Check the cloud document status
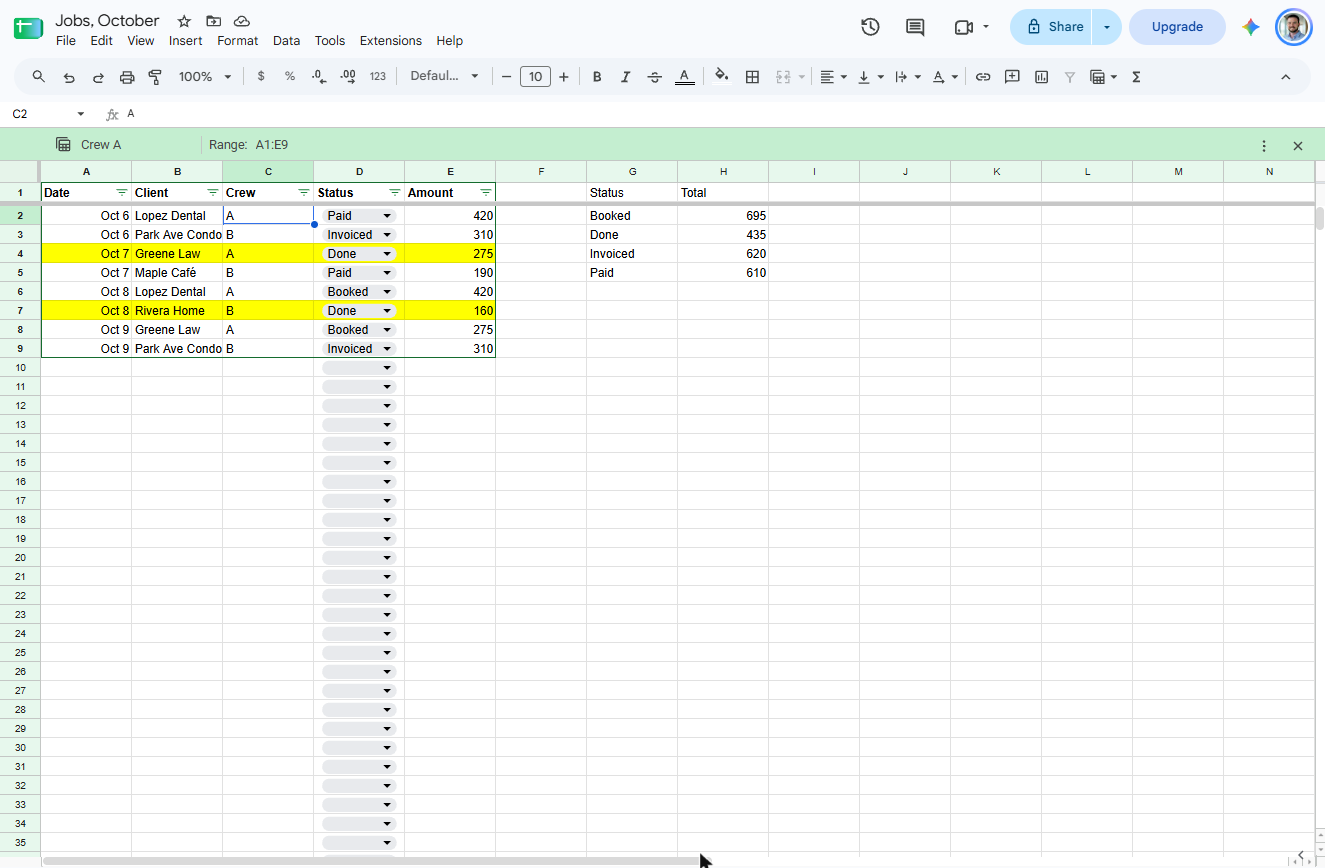 [x=242, y=21]
